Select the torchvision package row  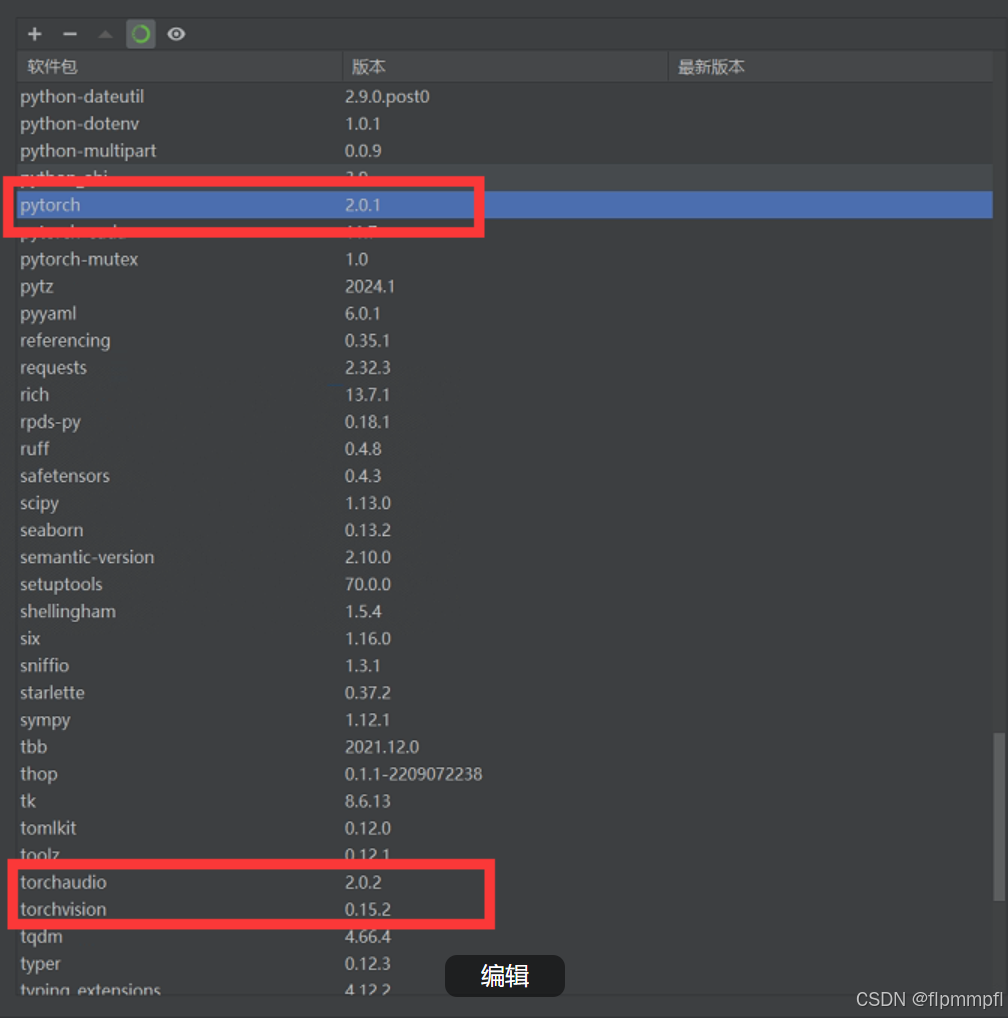(504, 910)
